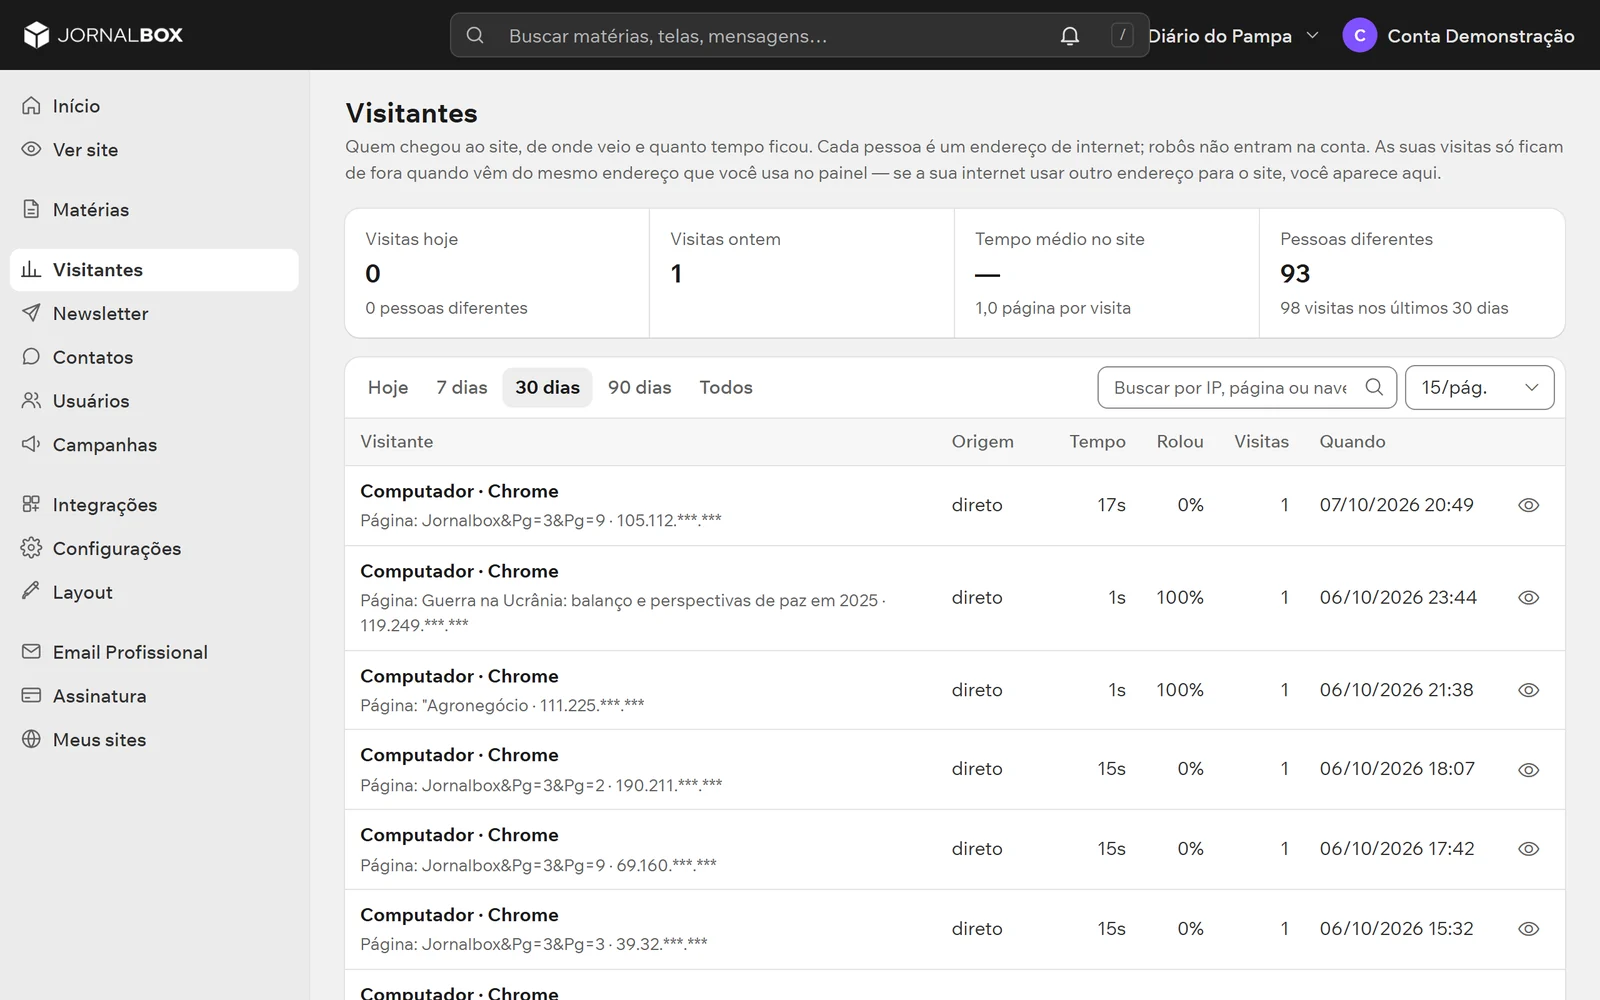Expand the Diário do Pampa site switcher
The image size is (1600, 1000).
click(1234, 36)
